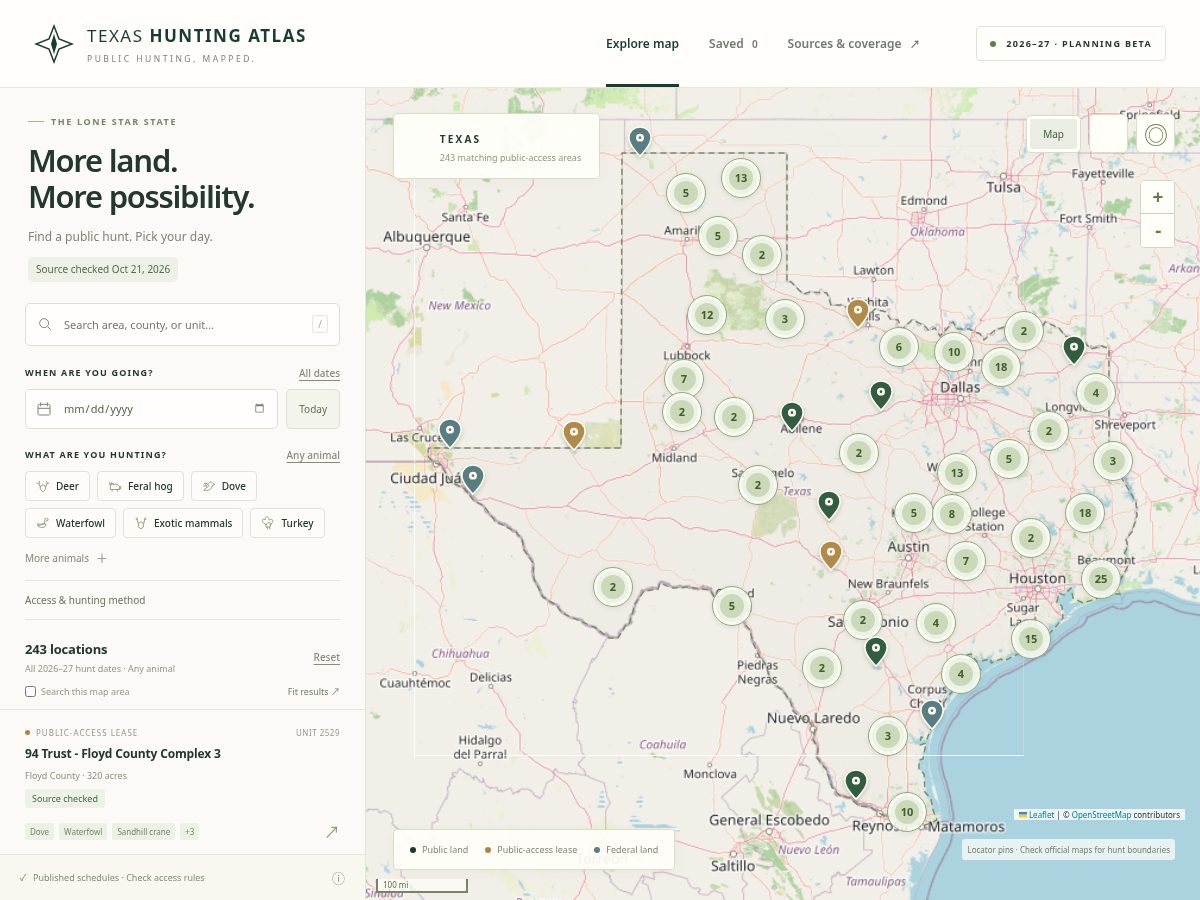1200x900 pixels.
Task: Select the green pin south of San Antonio
Action: tap(876, 651)
